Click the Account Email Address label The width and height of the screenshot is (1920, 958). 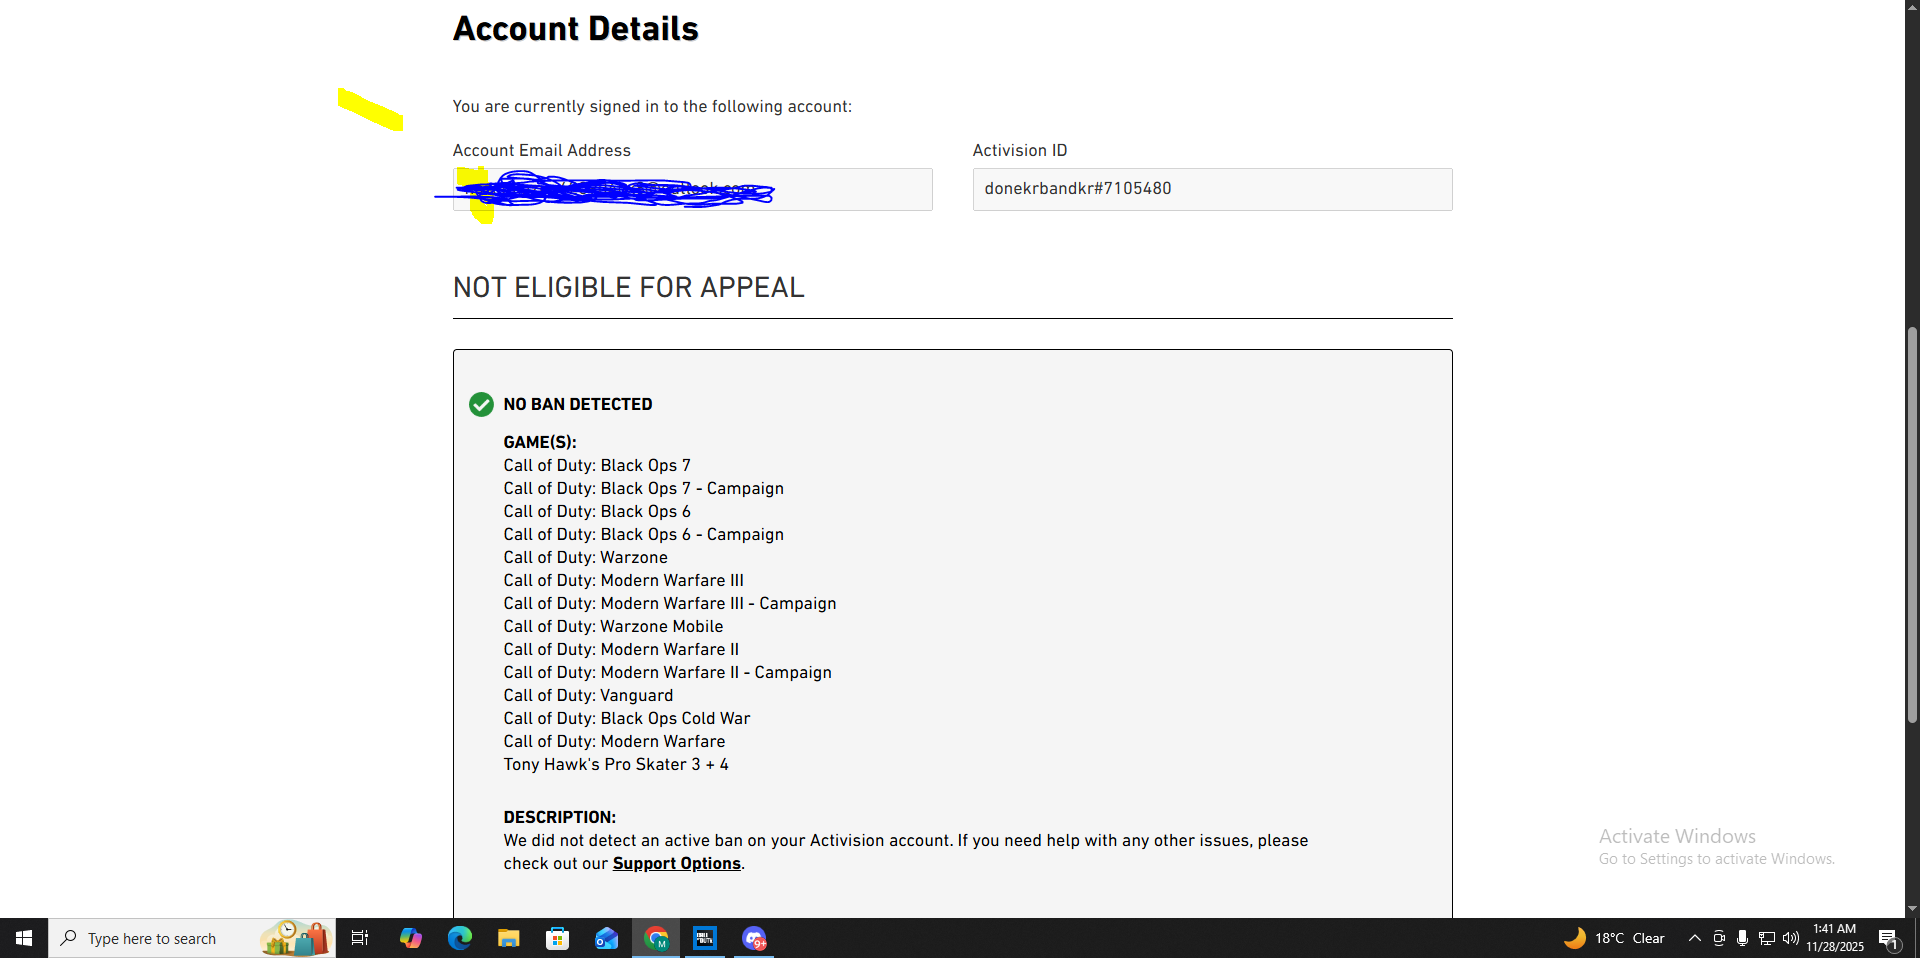point(542,150)
